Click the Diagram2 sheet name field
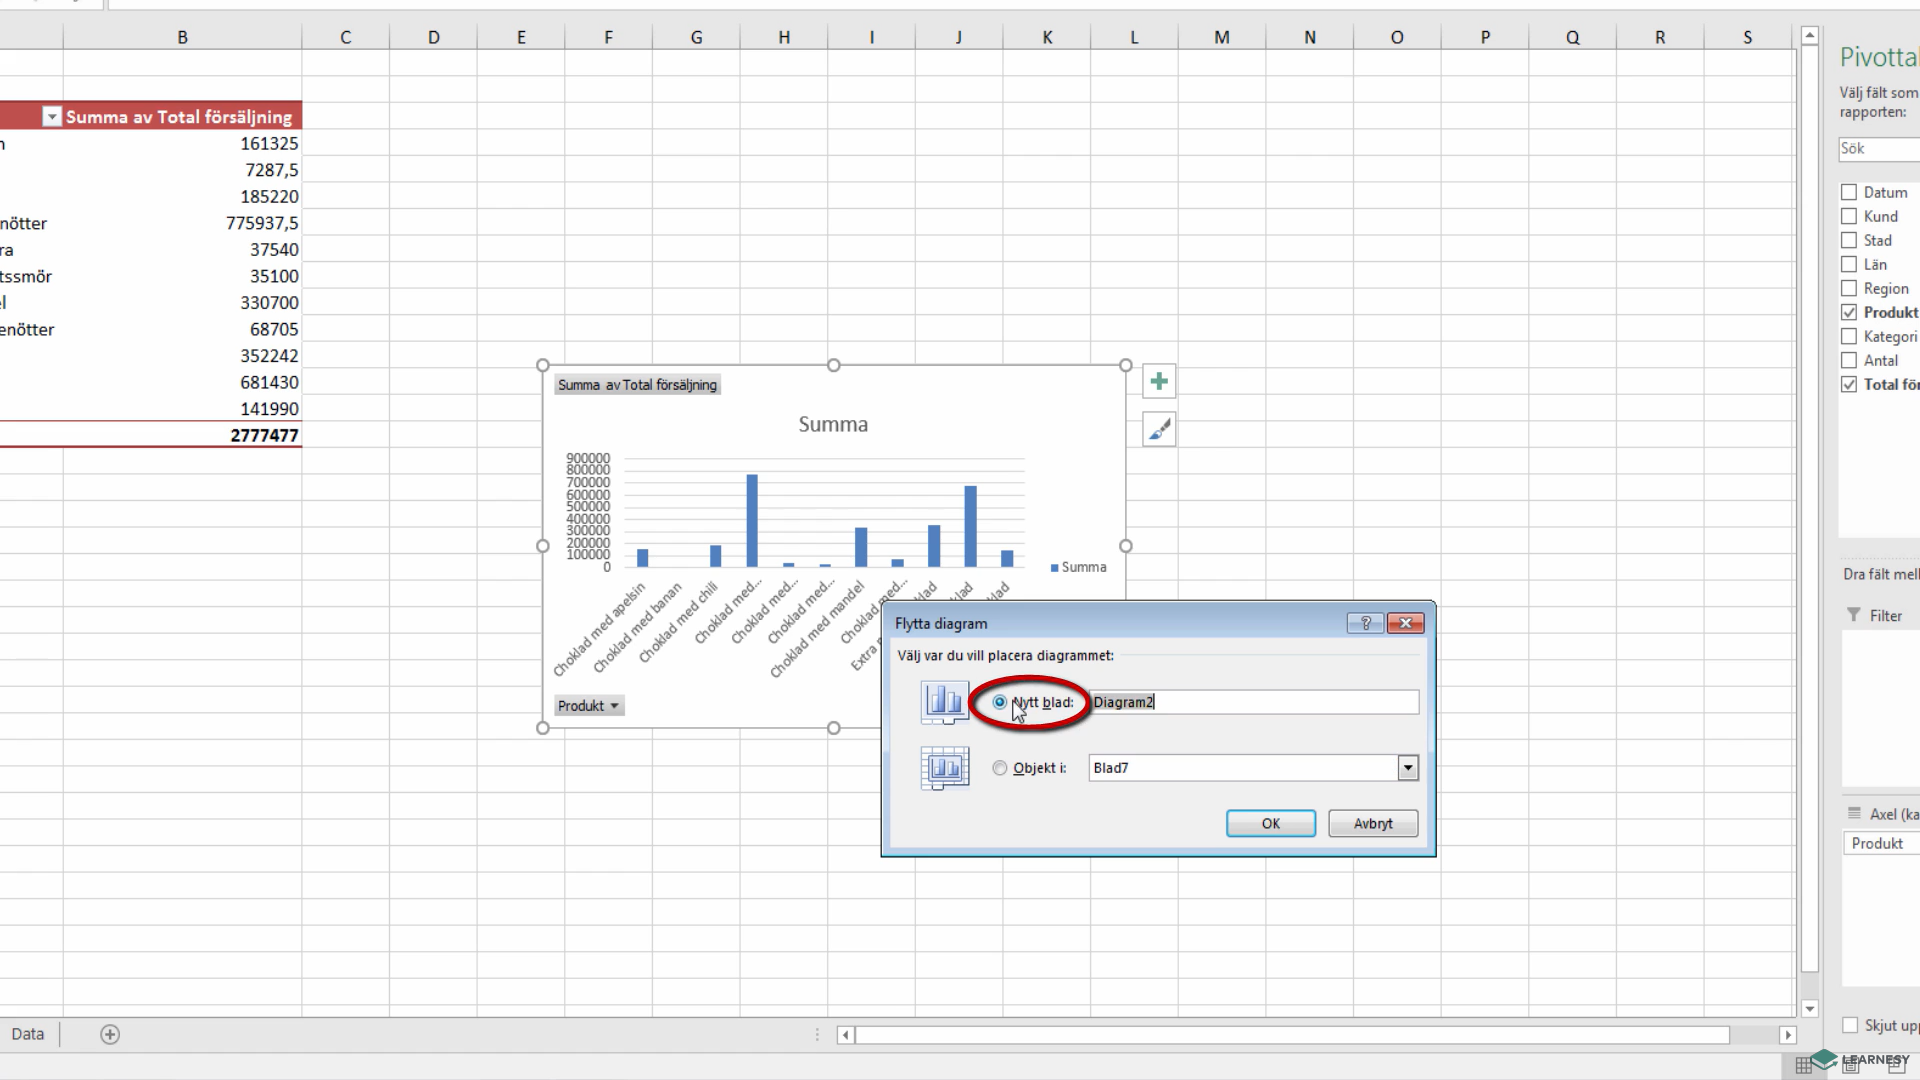This screenshot has height=1080, width=1920. pyautogui.click(x=1254, y=702)
